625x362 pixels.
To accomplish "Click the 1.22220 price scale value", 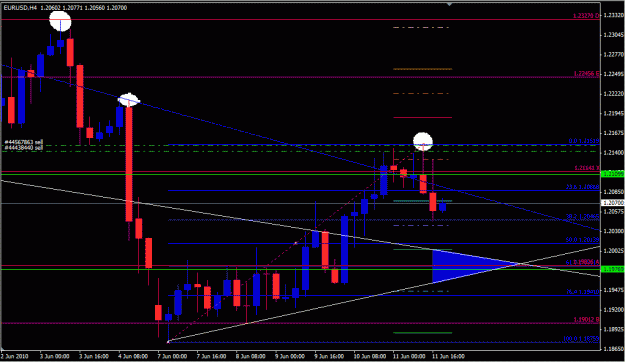I will [613, 94].
